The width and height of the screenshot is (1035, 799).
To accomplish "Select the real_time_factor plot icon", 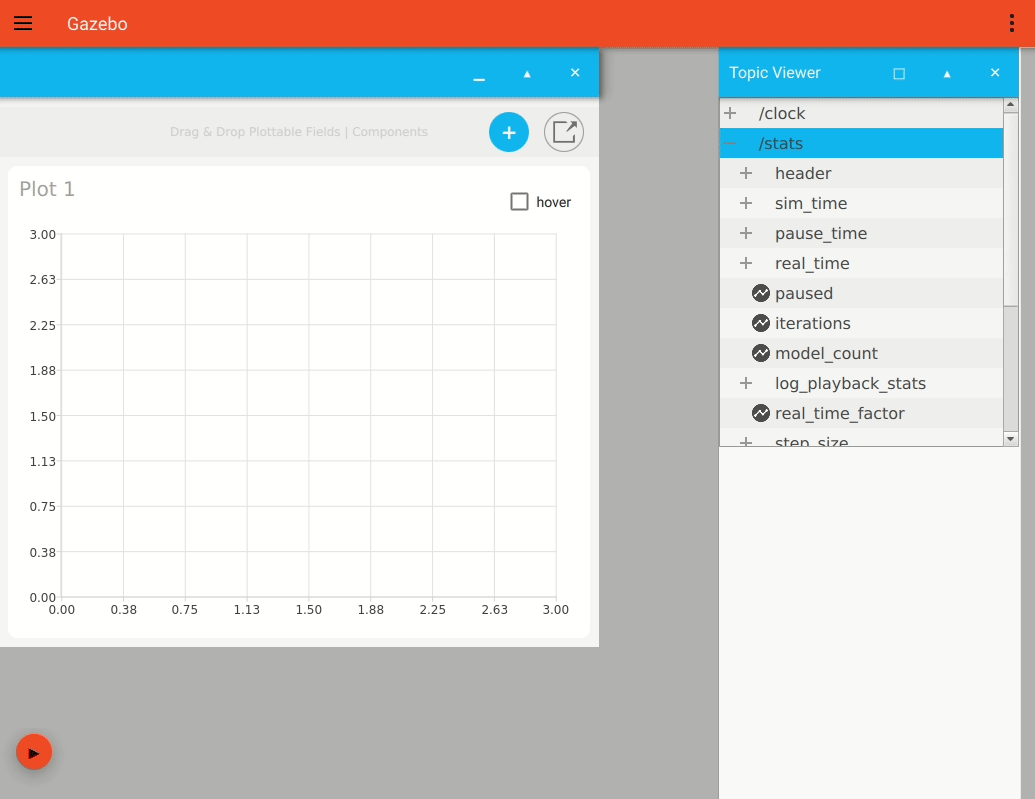I will [761, 413].
